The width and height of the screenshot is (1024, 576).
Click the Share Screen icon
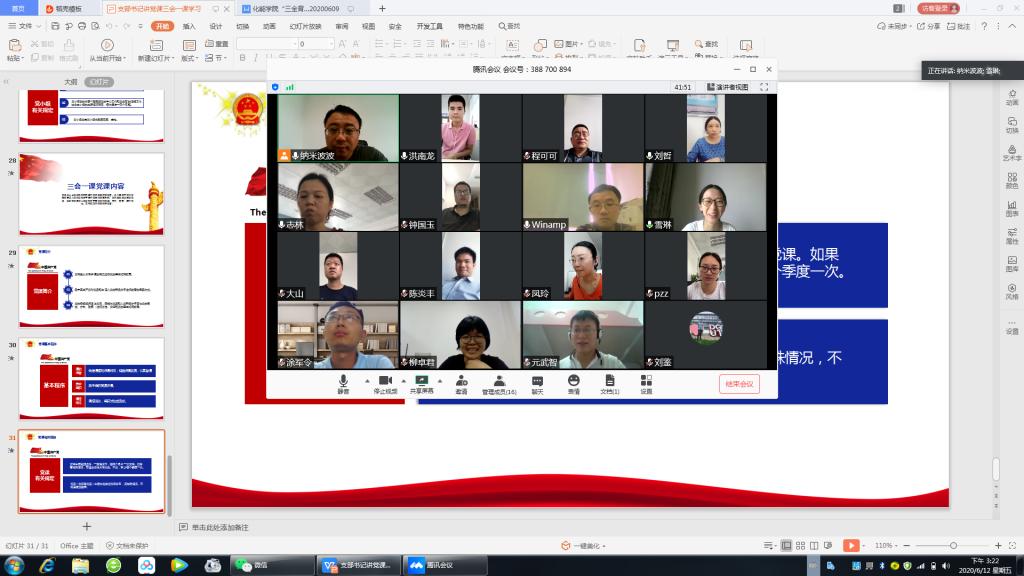tap(421, 381)
